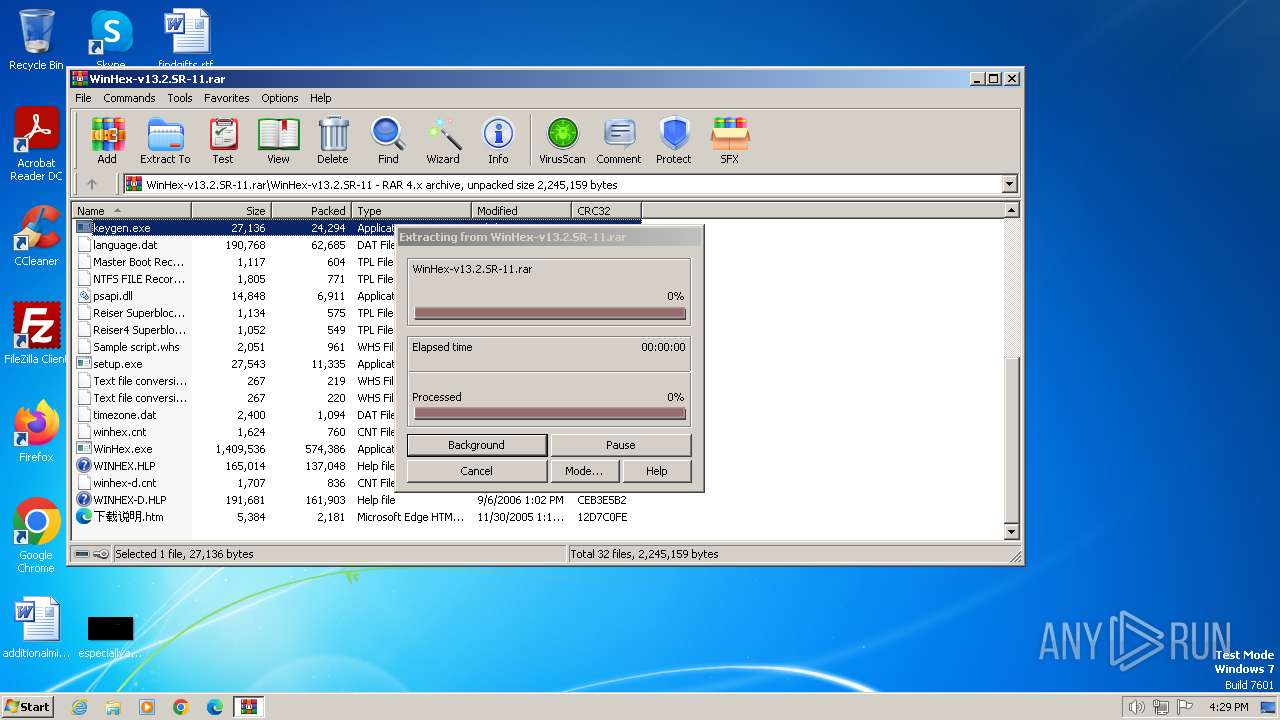This screenshot has height=720, width=1280.
Task: Click Help button in extraction dialog
Action: pyautogui.click(x=657, y=471)
